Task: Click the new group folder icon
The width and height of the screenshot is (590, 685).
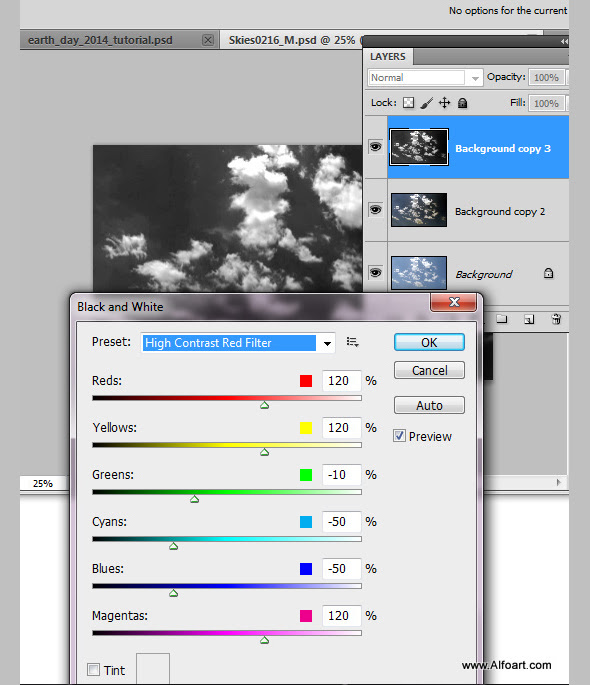Action: tap(502, 319)
